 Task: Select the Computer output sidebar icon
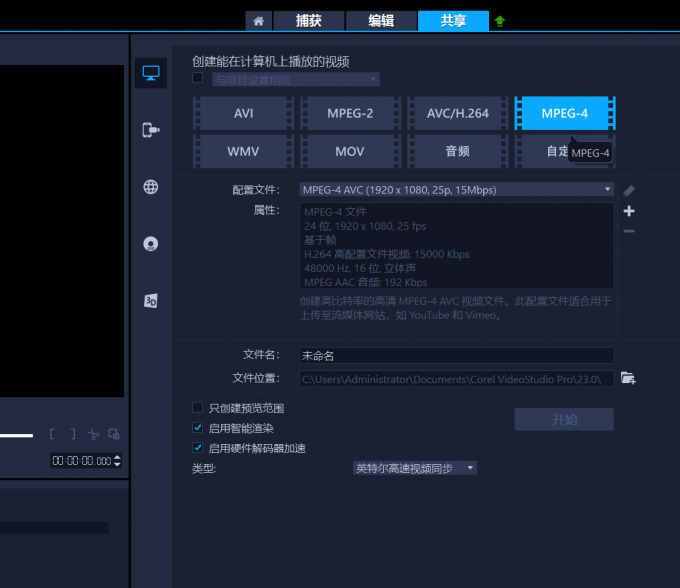point(151,73)
